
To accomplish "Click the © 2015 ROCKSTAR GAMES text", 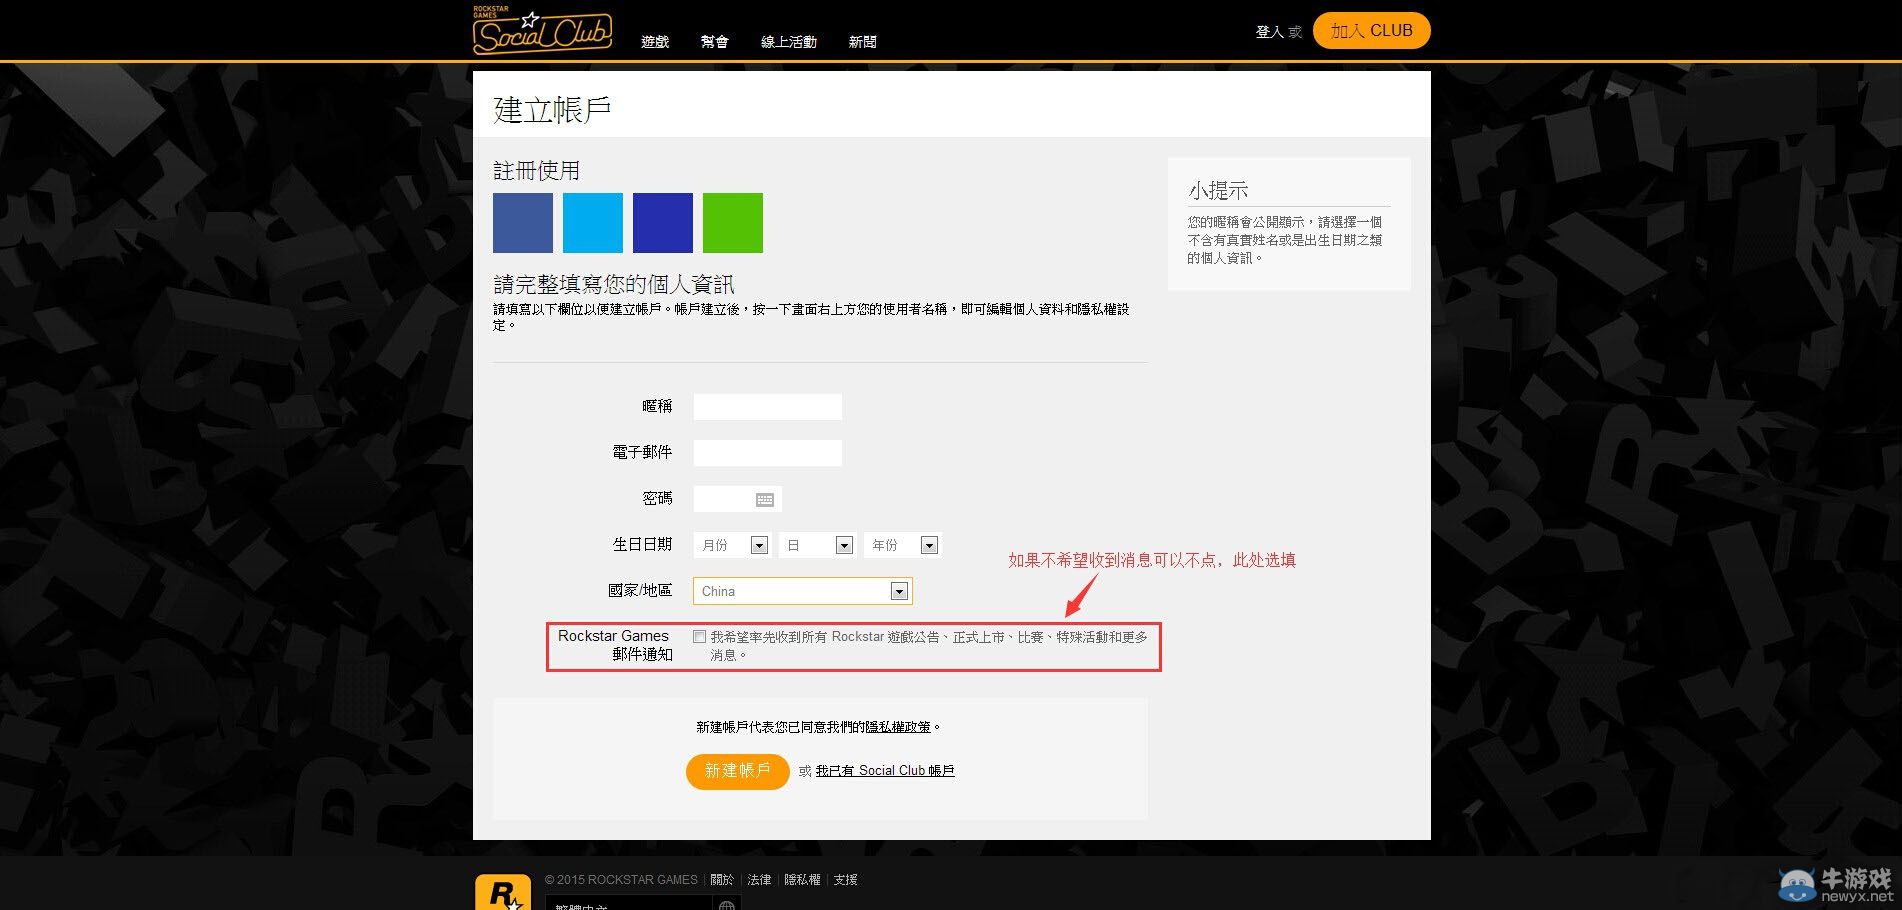I will (621, 880).
